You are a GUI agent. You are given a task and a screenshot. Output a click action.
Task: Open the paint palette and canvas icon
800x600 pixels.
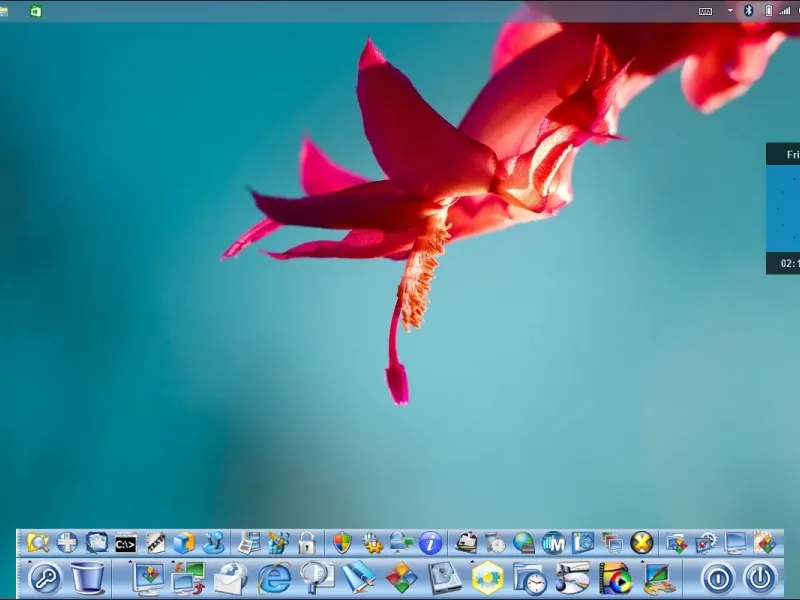(658, 579)
